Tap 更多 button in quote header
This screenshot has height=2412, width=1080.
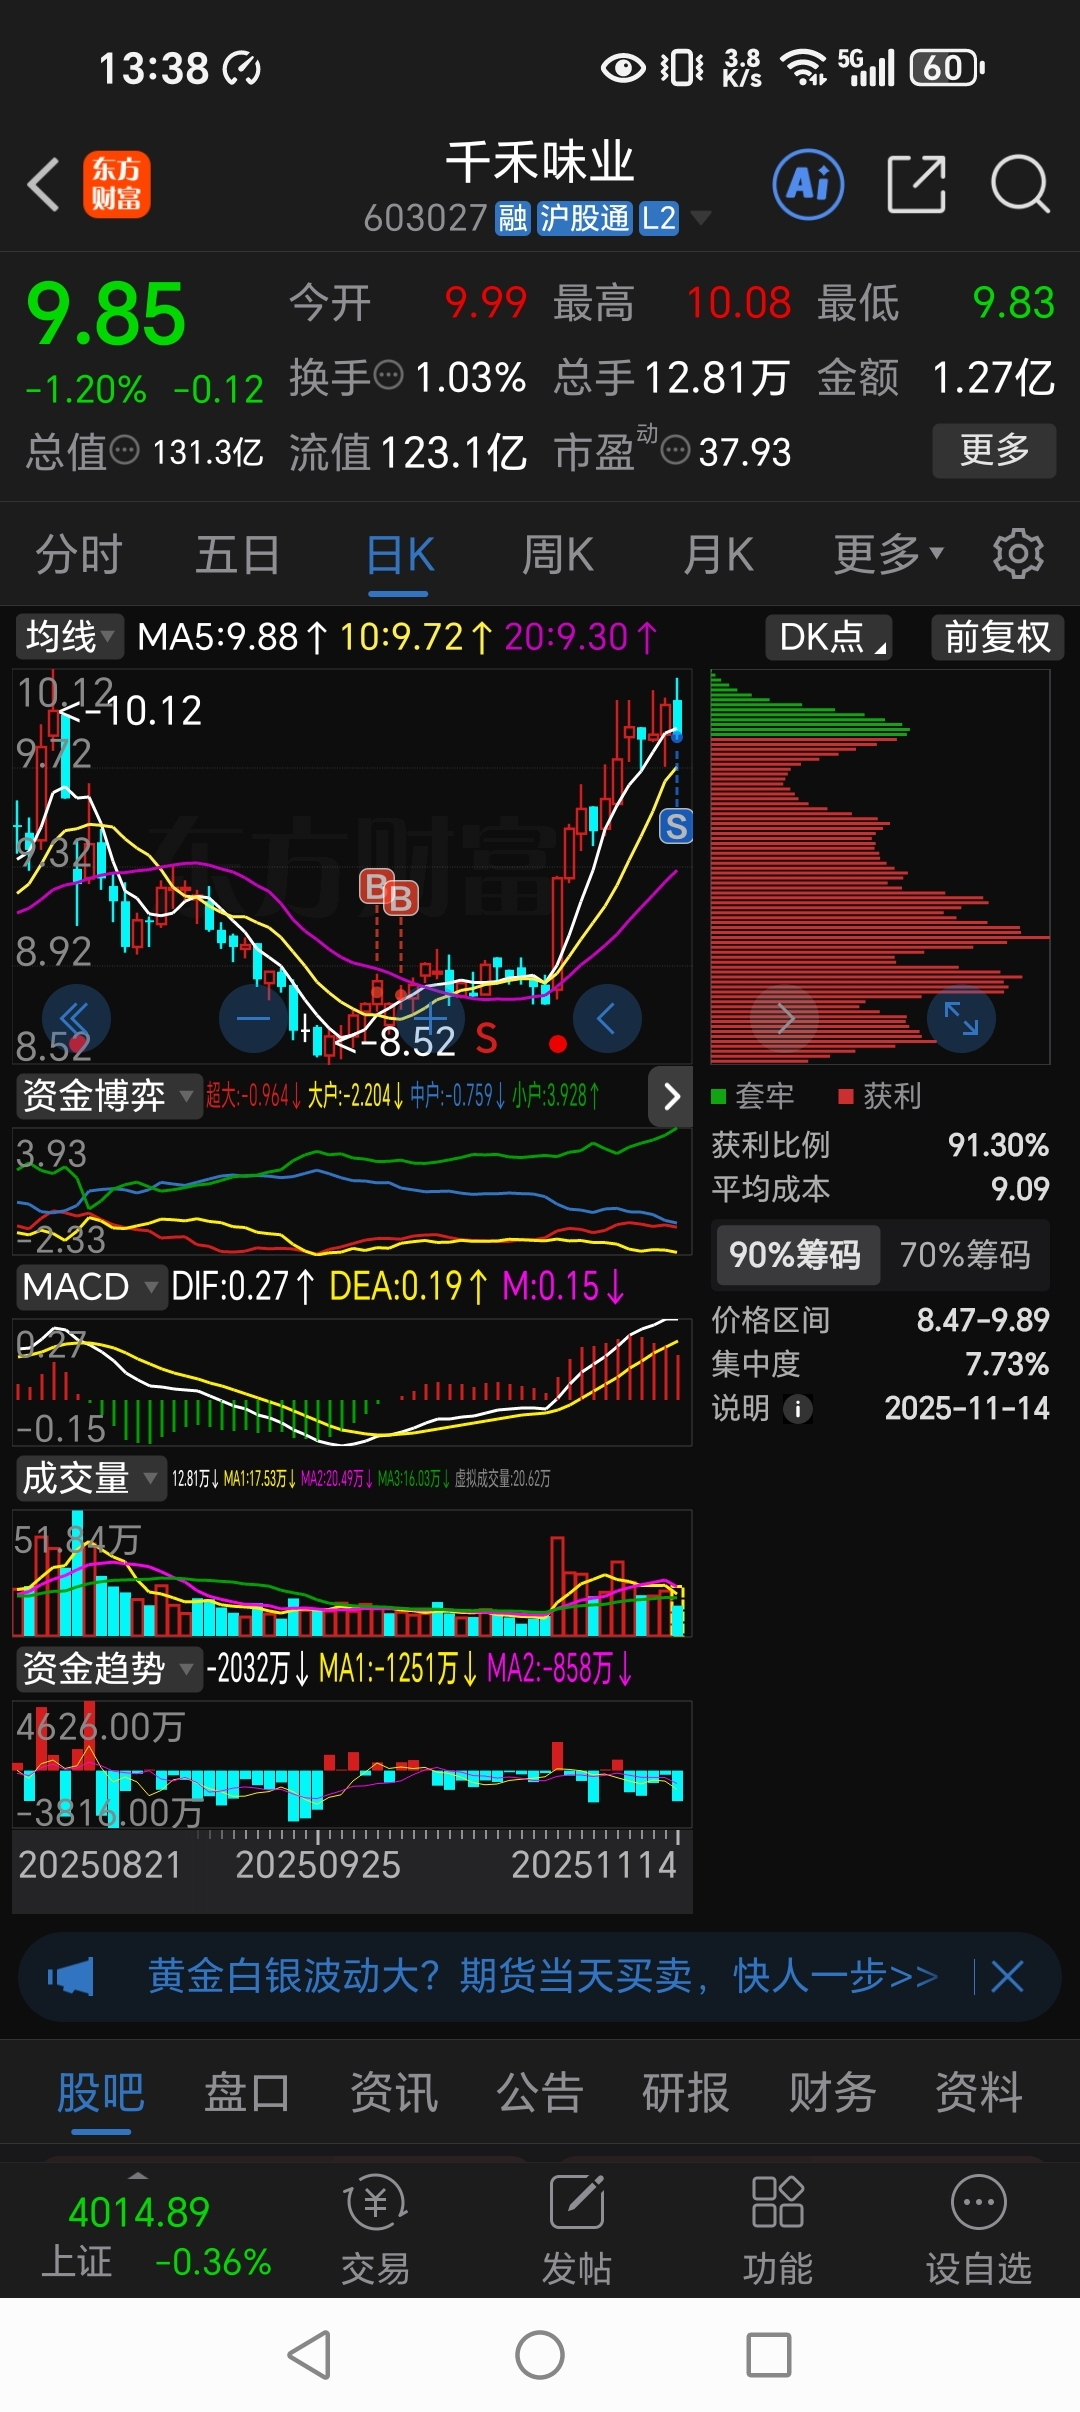[x=994, y=450]
